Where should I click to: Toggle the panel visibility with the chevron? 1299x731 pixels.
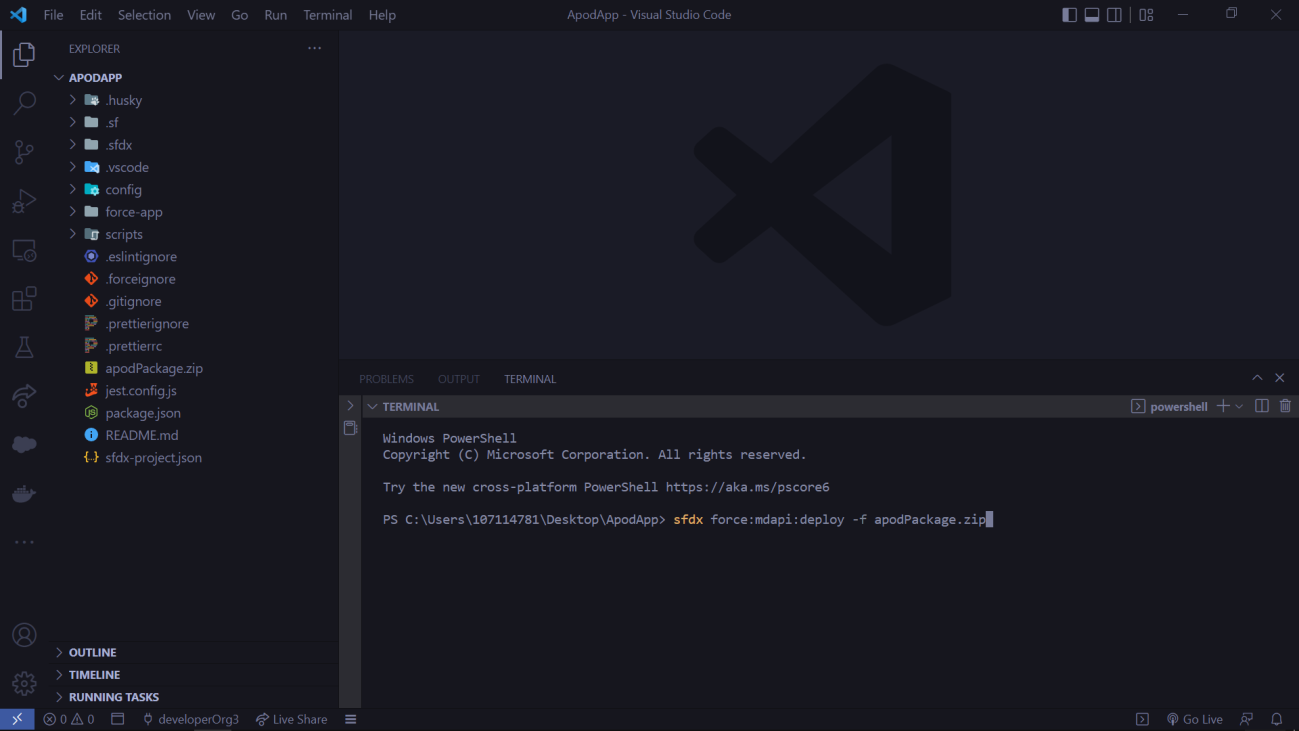1257,378
